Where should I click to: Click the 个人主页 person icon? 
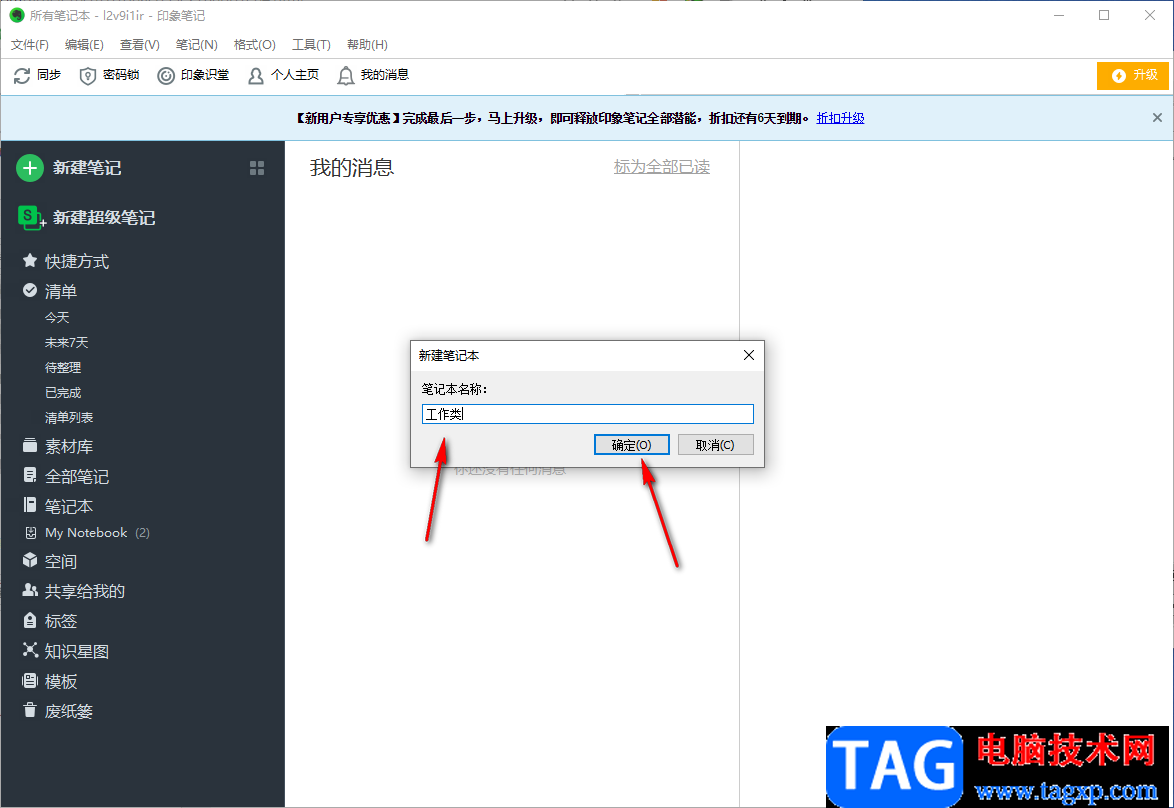coord(255,75)
